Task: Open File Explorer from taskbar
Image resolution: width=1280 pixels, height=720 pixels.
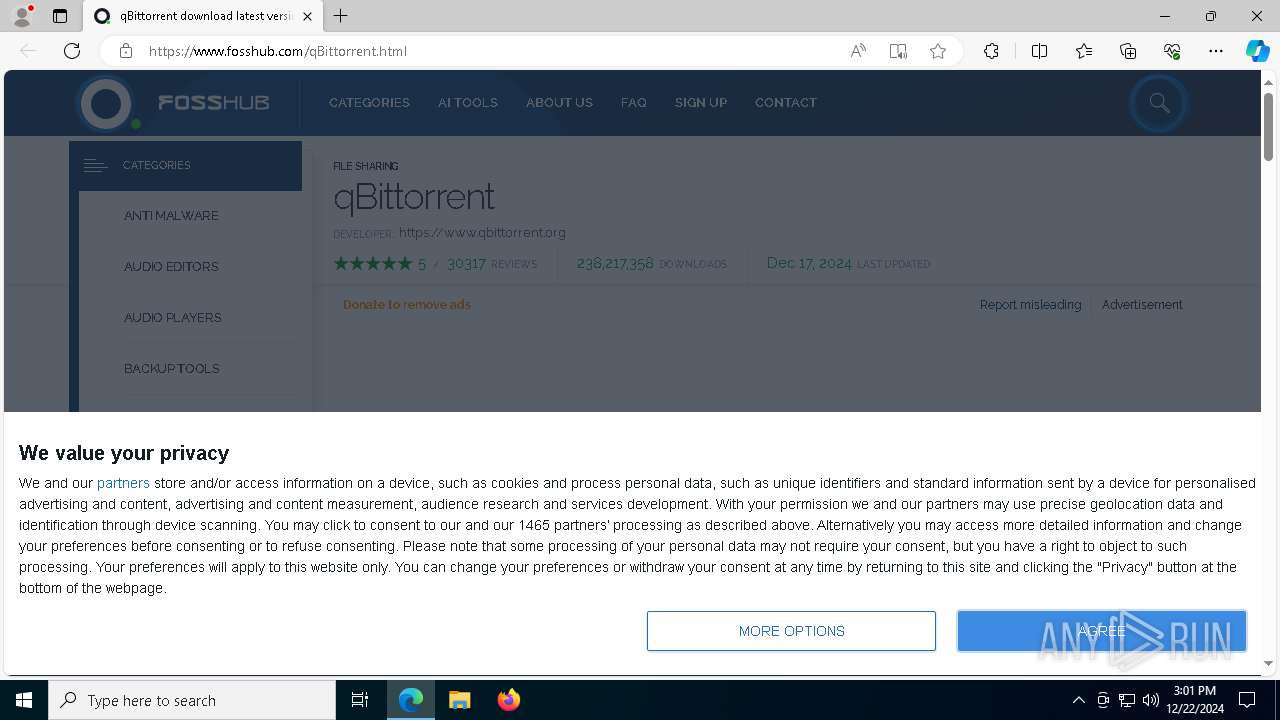Action: (x=460, y=700)
